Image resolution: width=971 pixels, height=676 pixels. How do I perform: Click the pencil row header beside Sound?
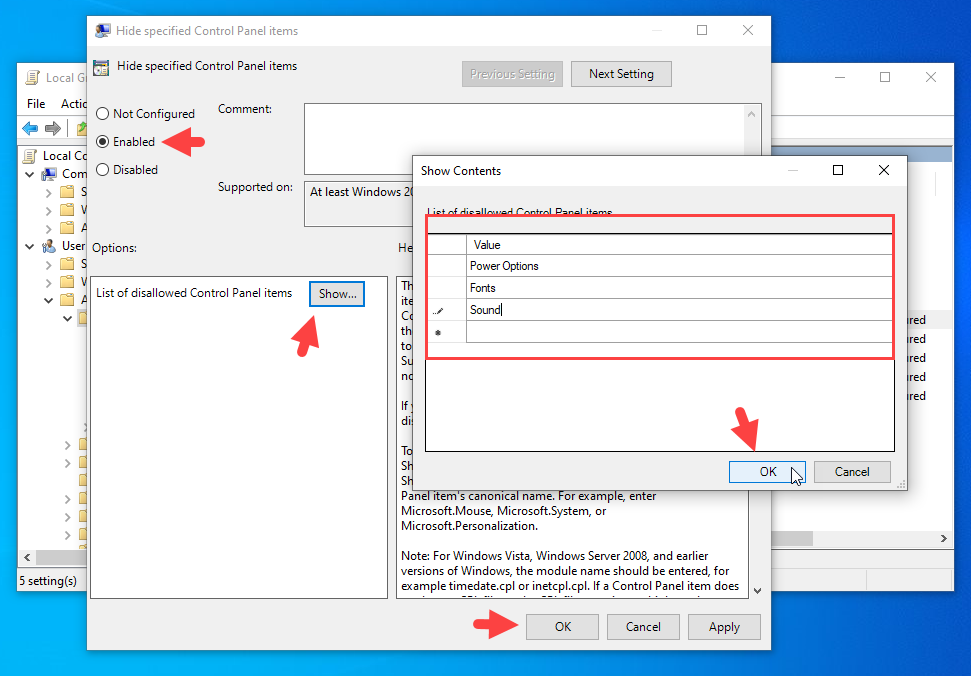pos(446,310)
